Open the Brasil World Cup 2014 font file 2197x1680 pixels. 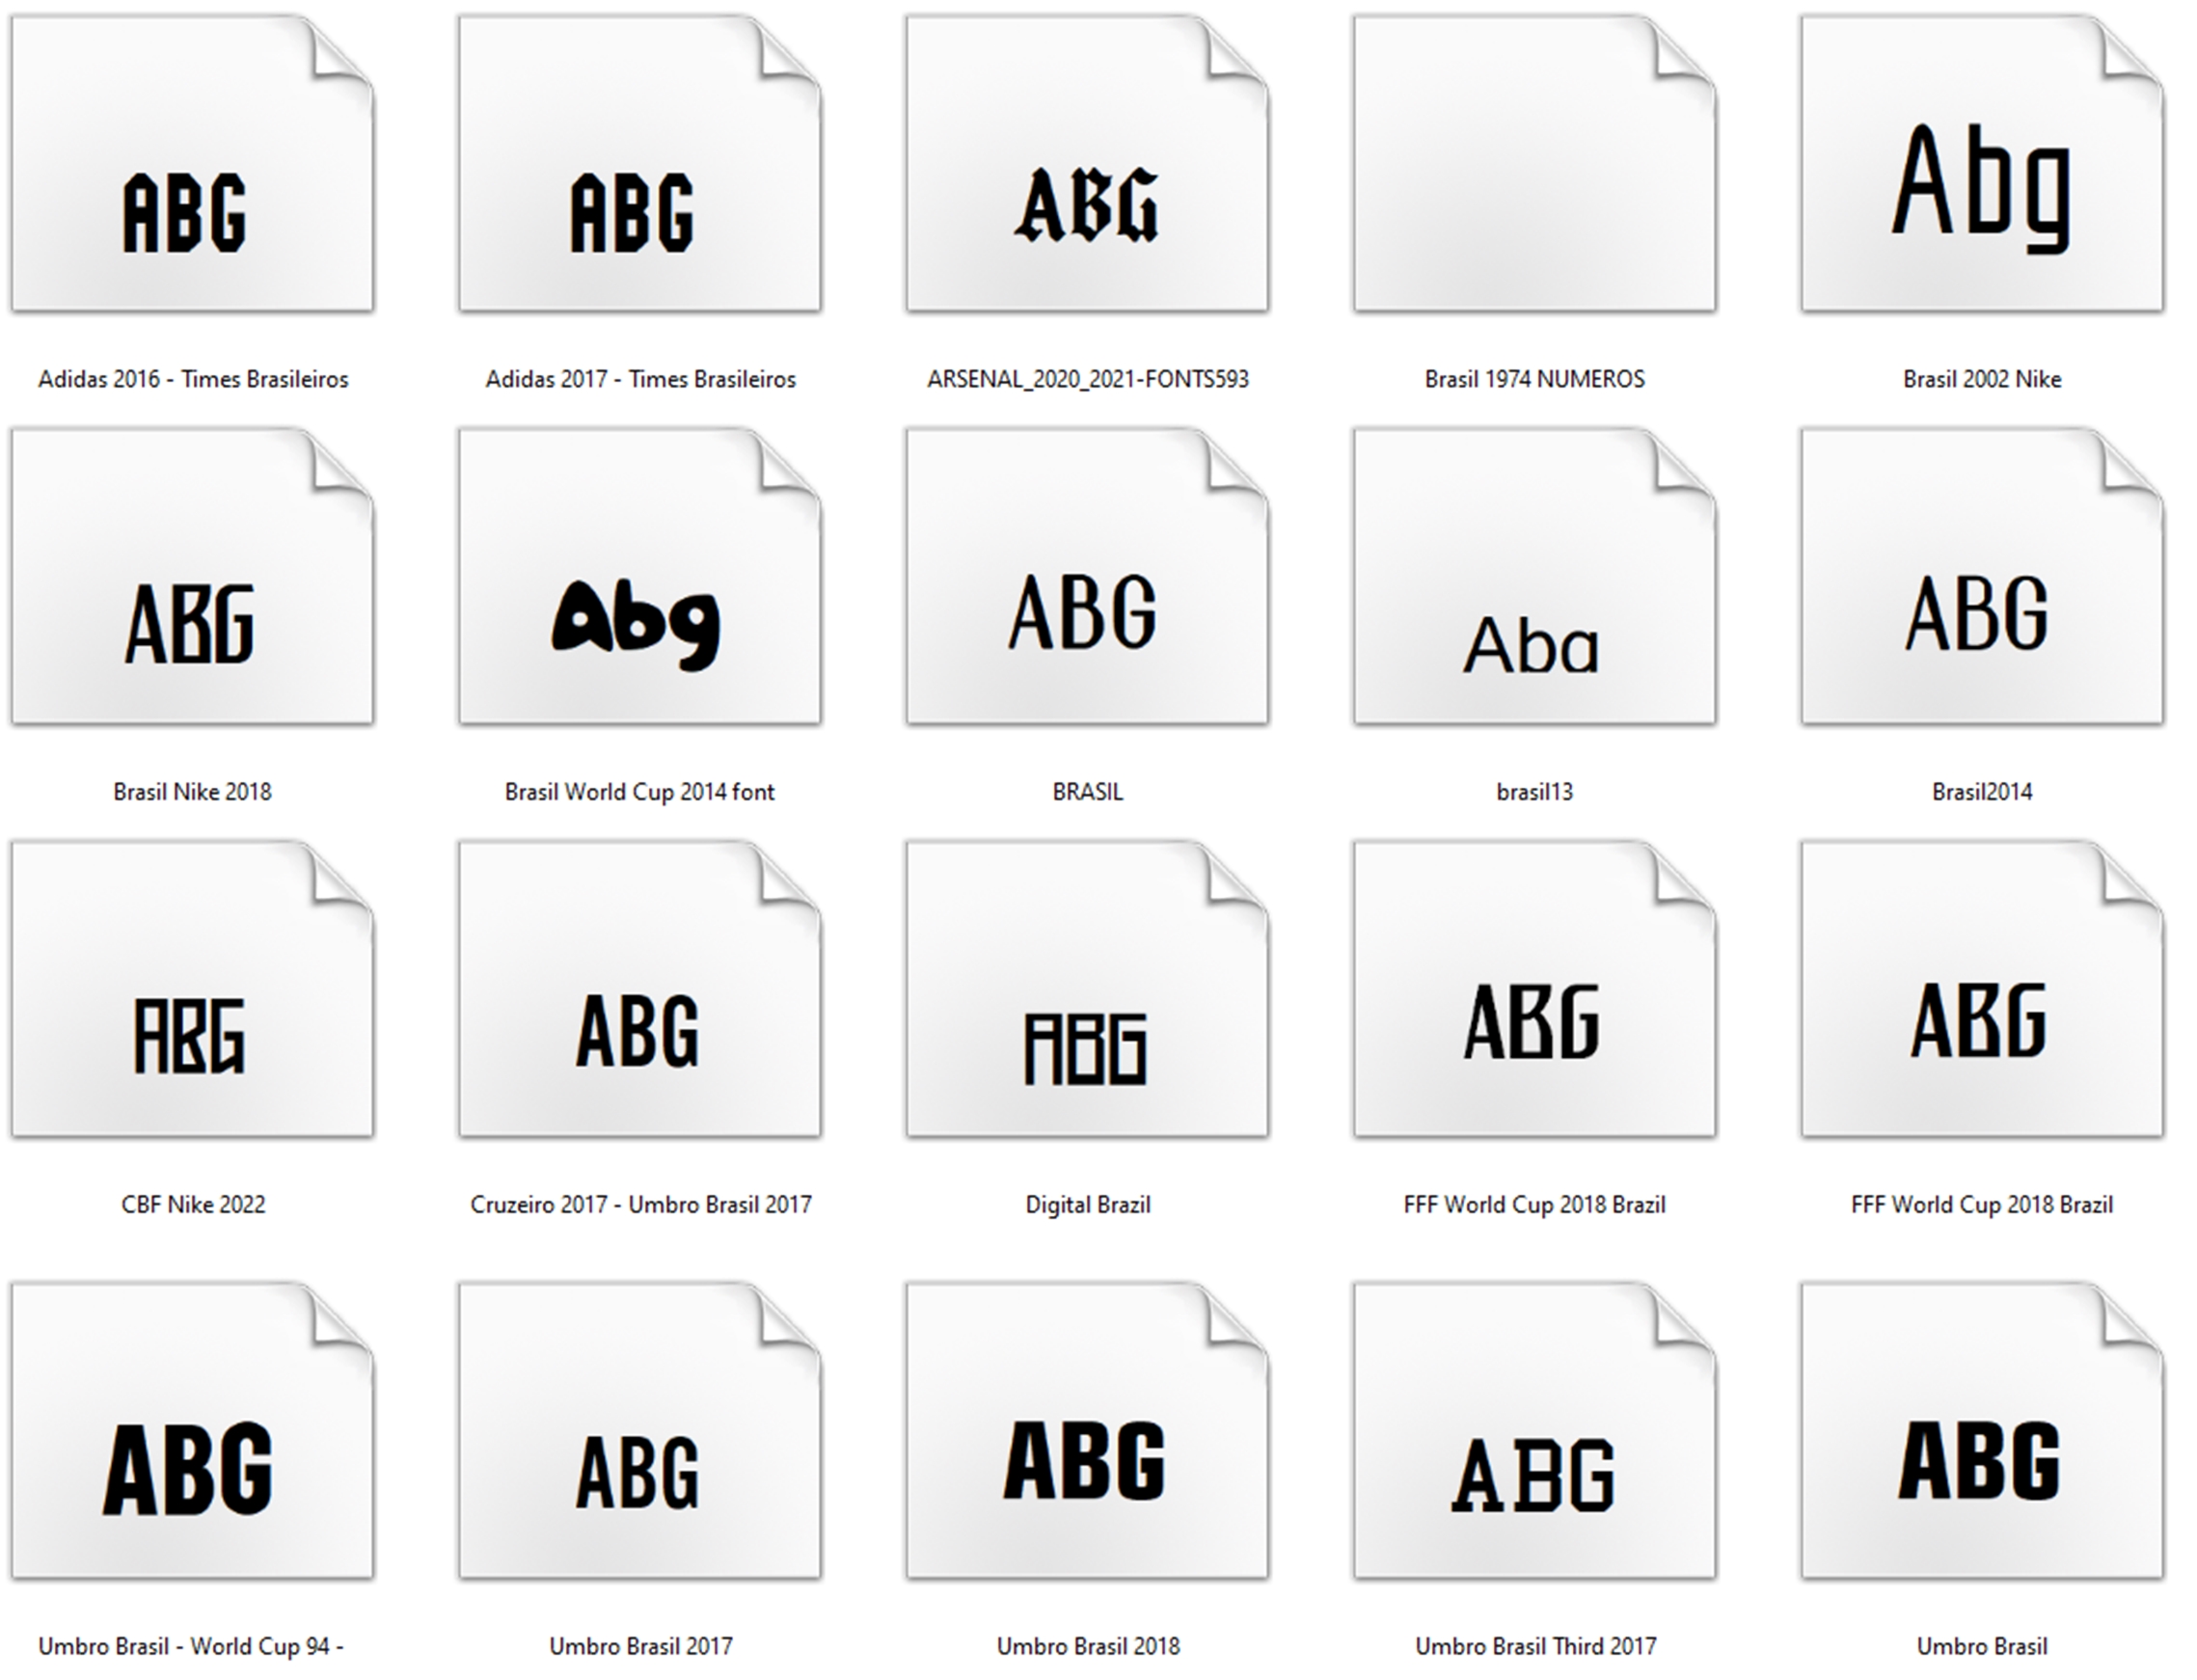[x=640, y=578]
